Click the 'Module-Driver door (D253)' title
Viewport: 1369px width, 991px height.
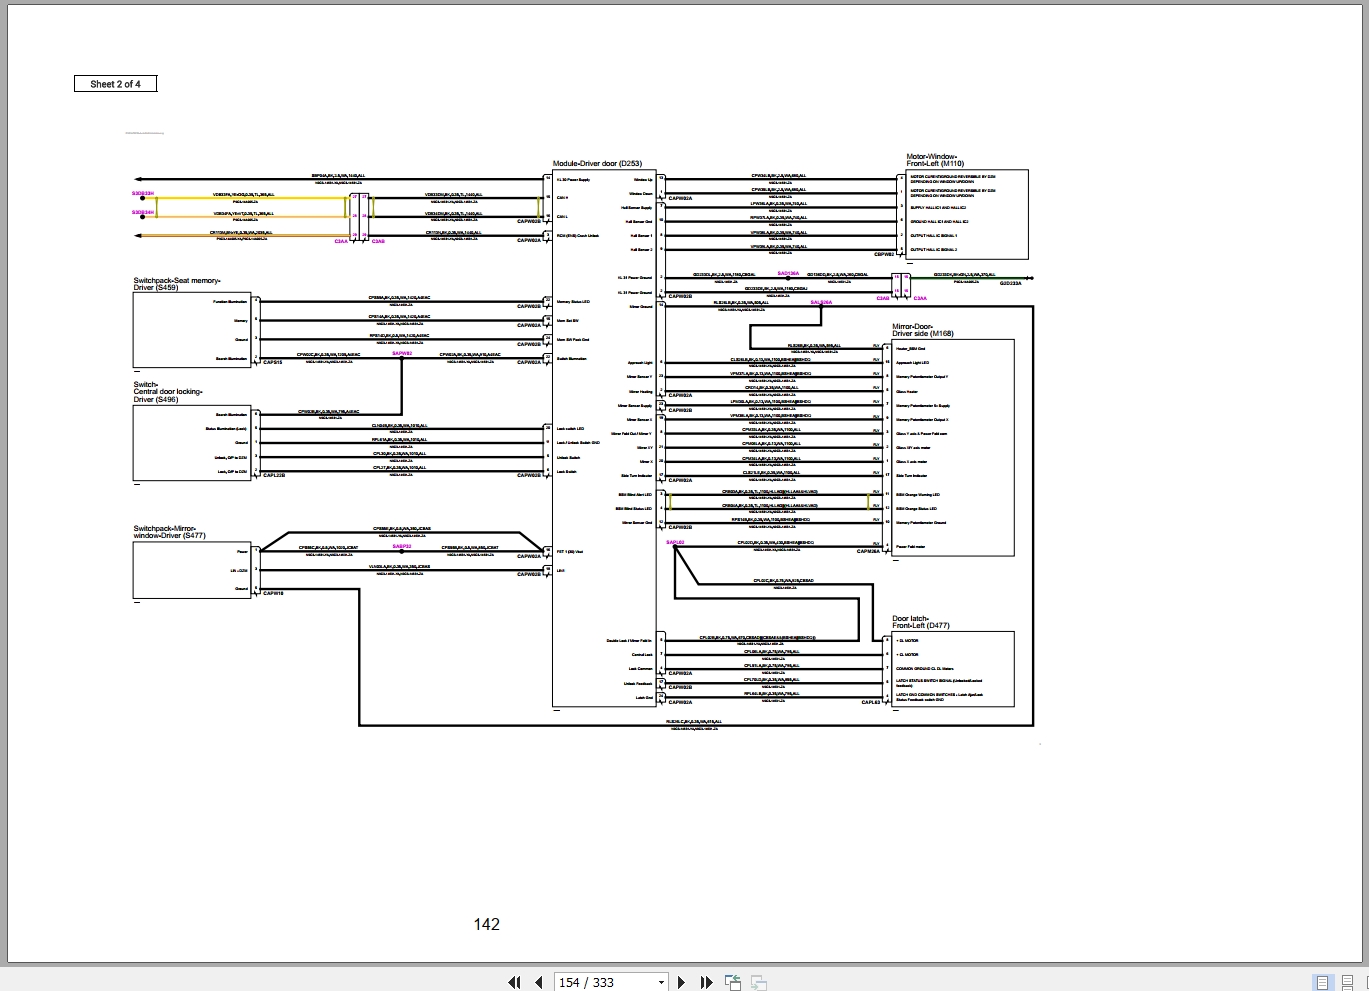(597, 164)
